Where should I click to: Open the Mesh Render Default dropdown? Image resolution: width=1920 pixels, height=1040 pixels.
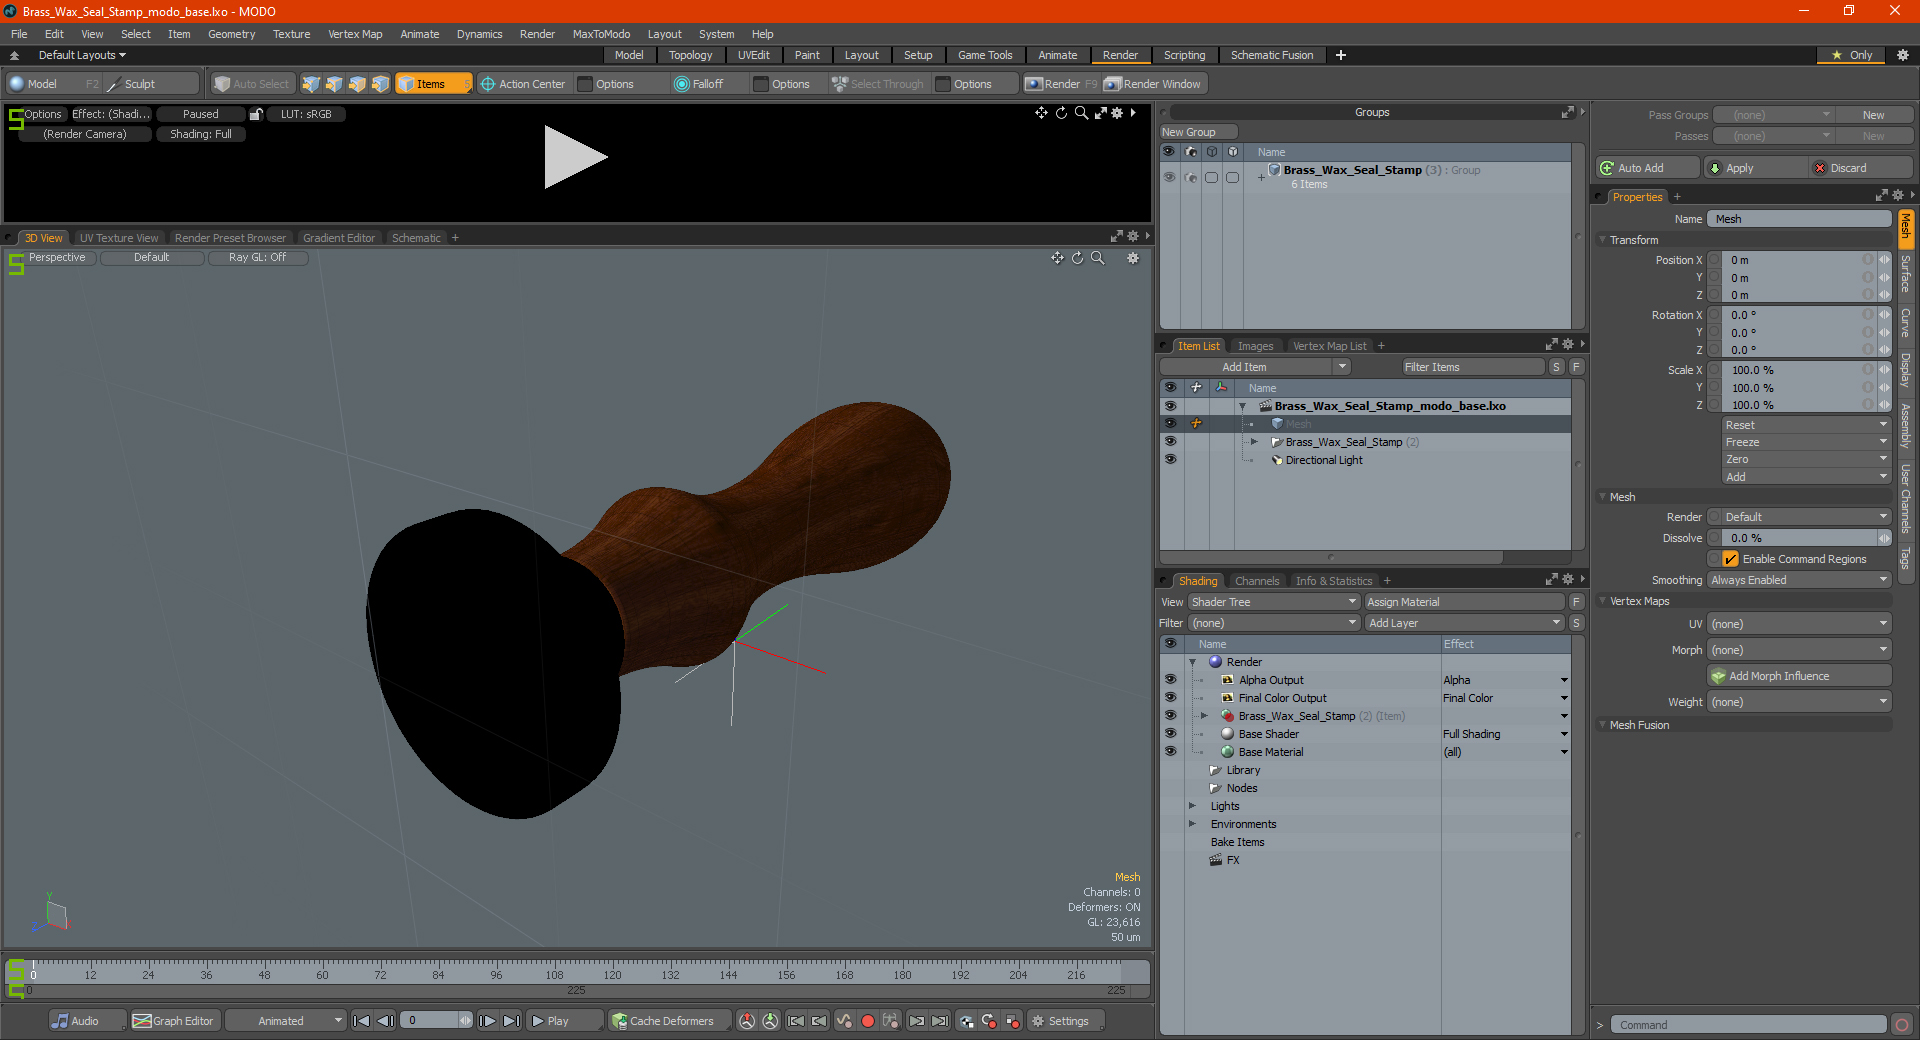click(x=1806, y=517)
